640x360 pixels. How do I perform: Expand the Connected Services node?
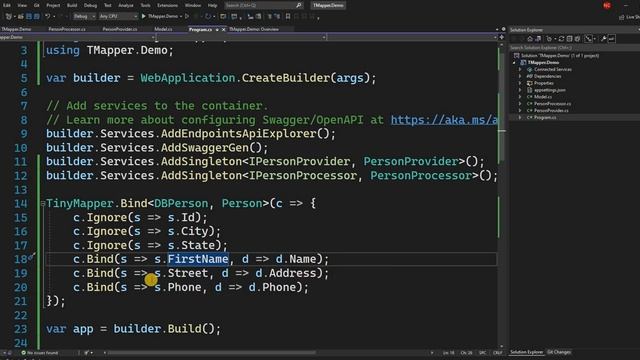coord(520,69)
